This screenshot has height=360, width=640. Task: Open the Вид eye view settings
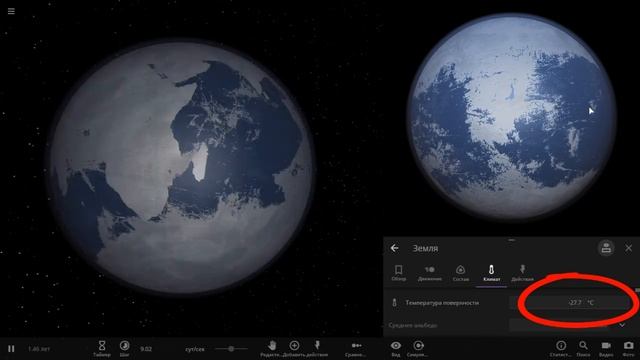396,348
